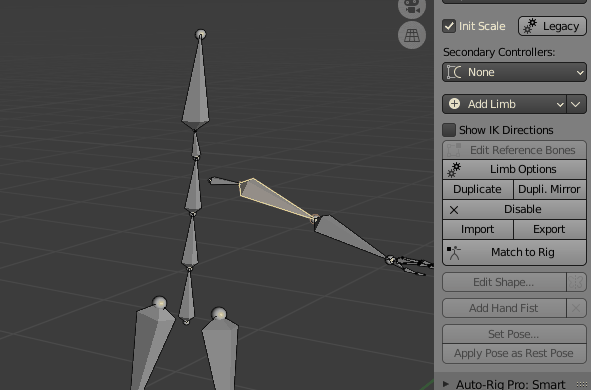Open Limb Options
This screenshot has height=390, width=591.
click(x=514, y=169)
